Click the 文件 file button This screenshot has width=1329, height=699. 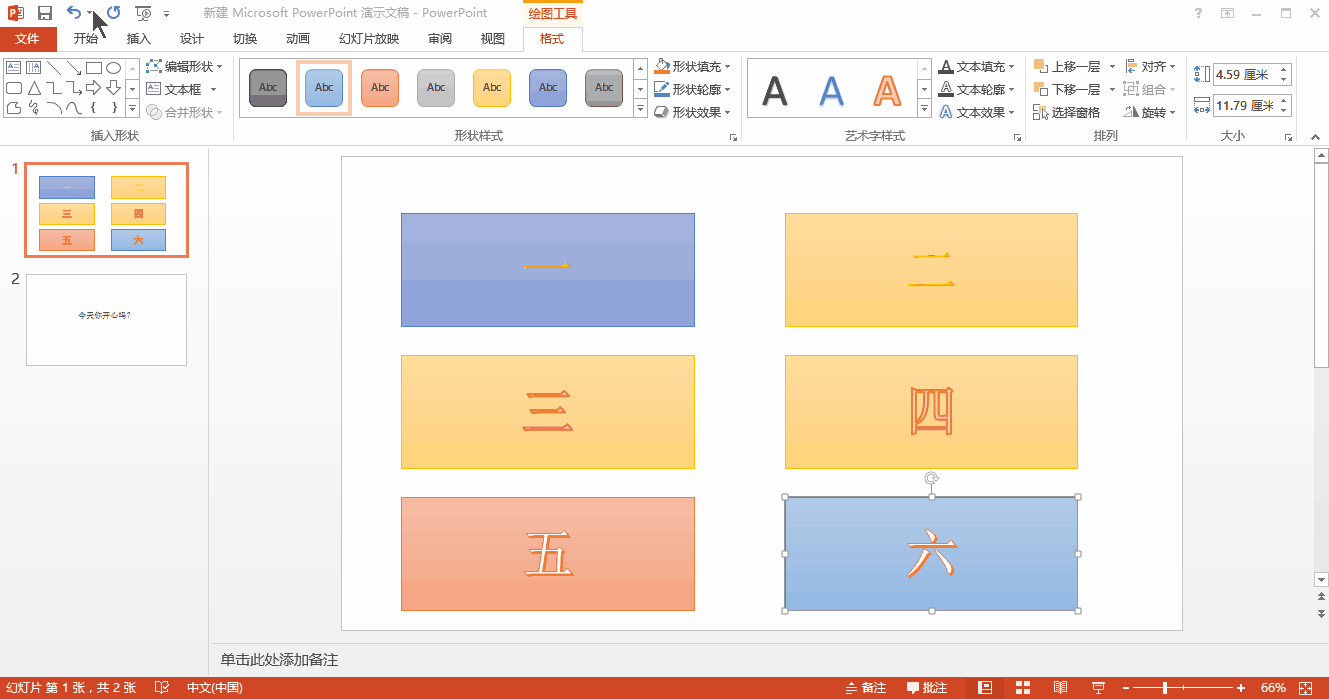tap(27, 39)
